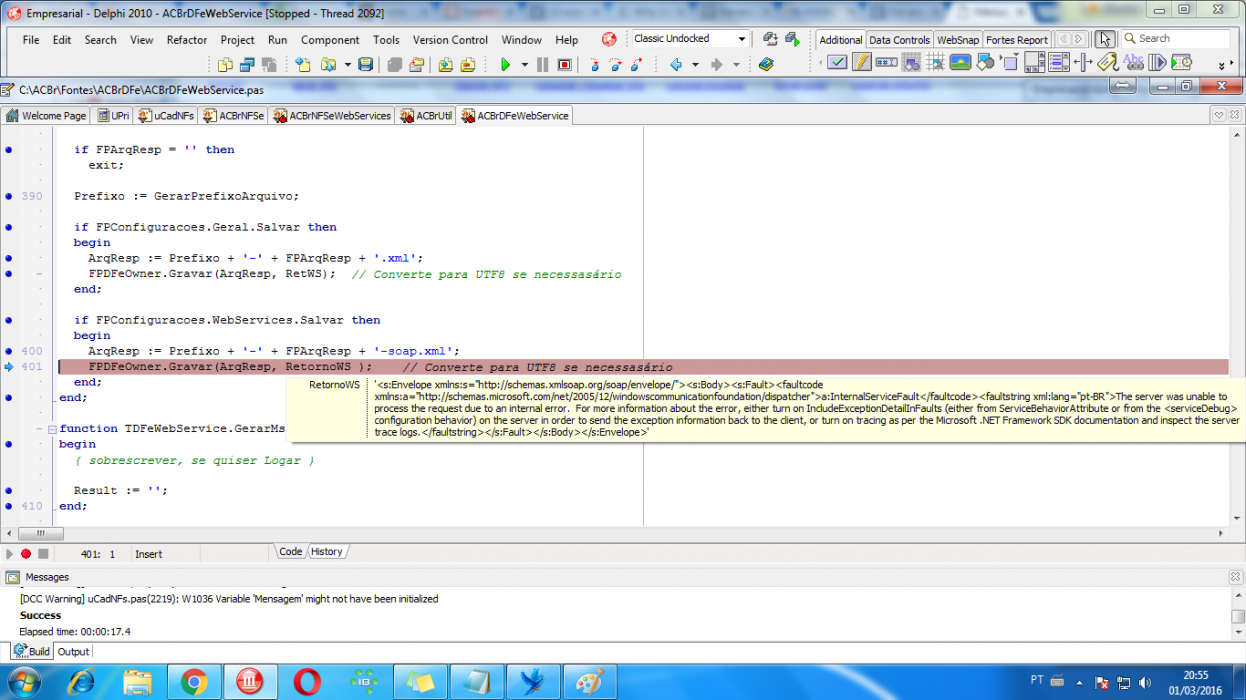
Task: Open the Project menu
Action: (238, 40)
